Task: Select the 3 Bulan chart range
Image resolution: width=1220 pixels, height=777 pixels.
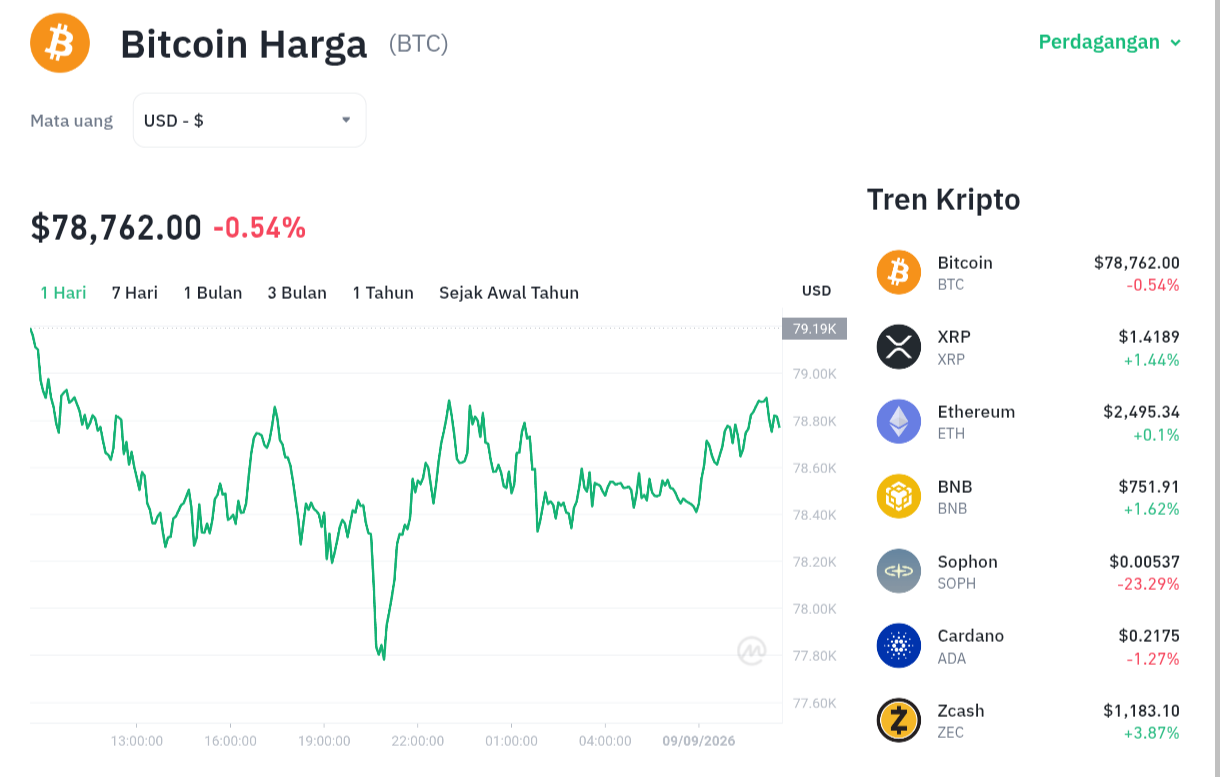Action: tap(297, 293)
